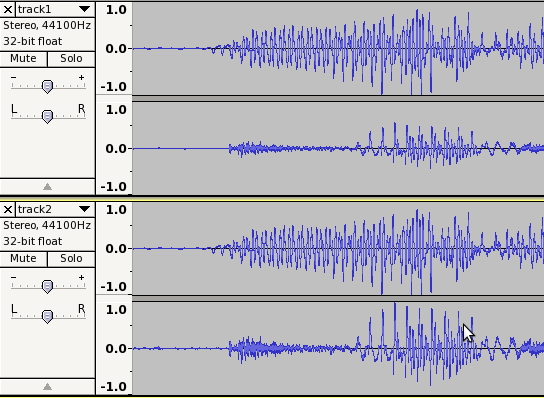Screen dimensions: 544x398
Task: Click the L end of track1 pan slider
Action: pyautogui.click(x=14, y=109)
